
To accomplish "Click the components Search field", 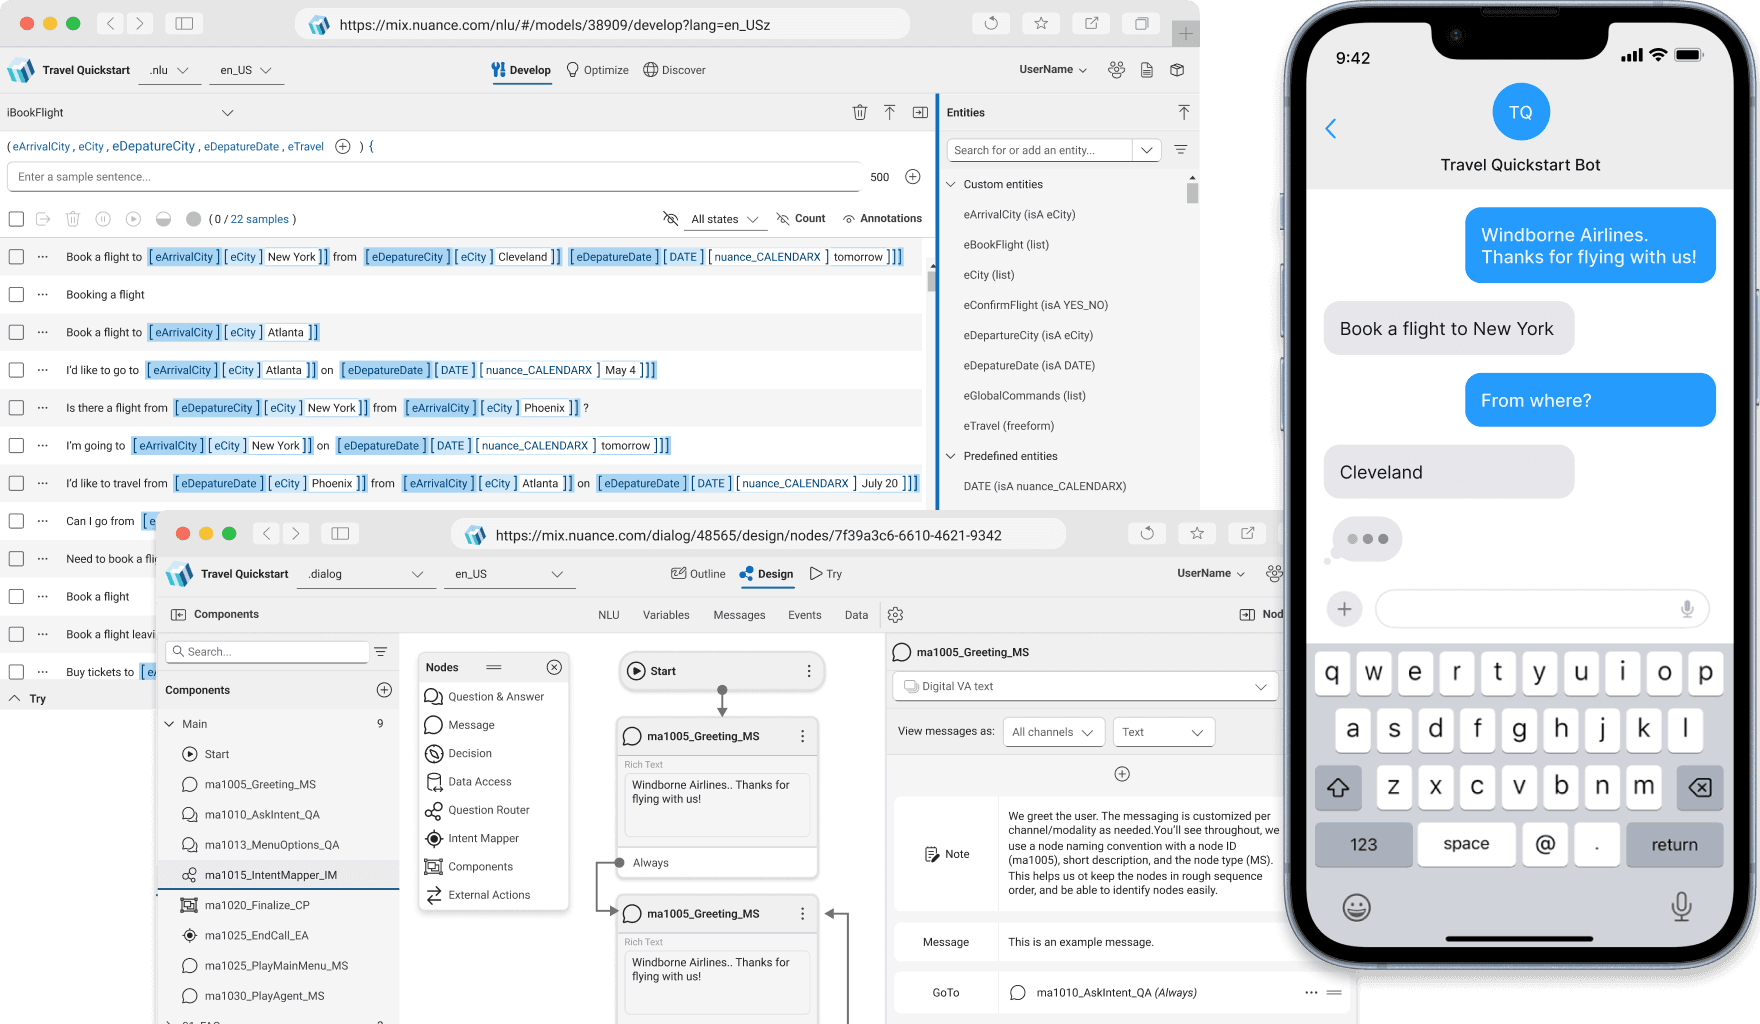I will [x=268, y=652].
